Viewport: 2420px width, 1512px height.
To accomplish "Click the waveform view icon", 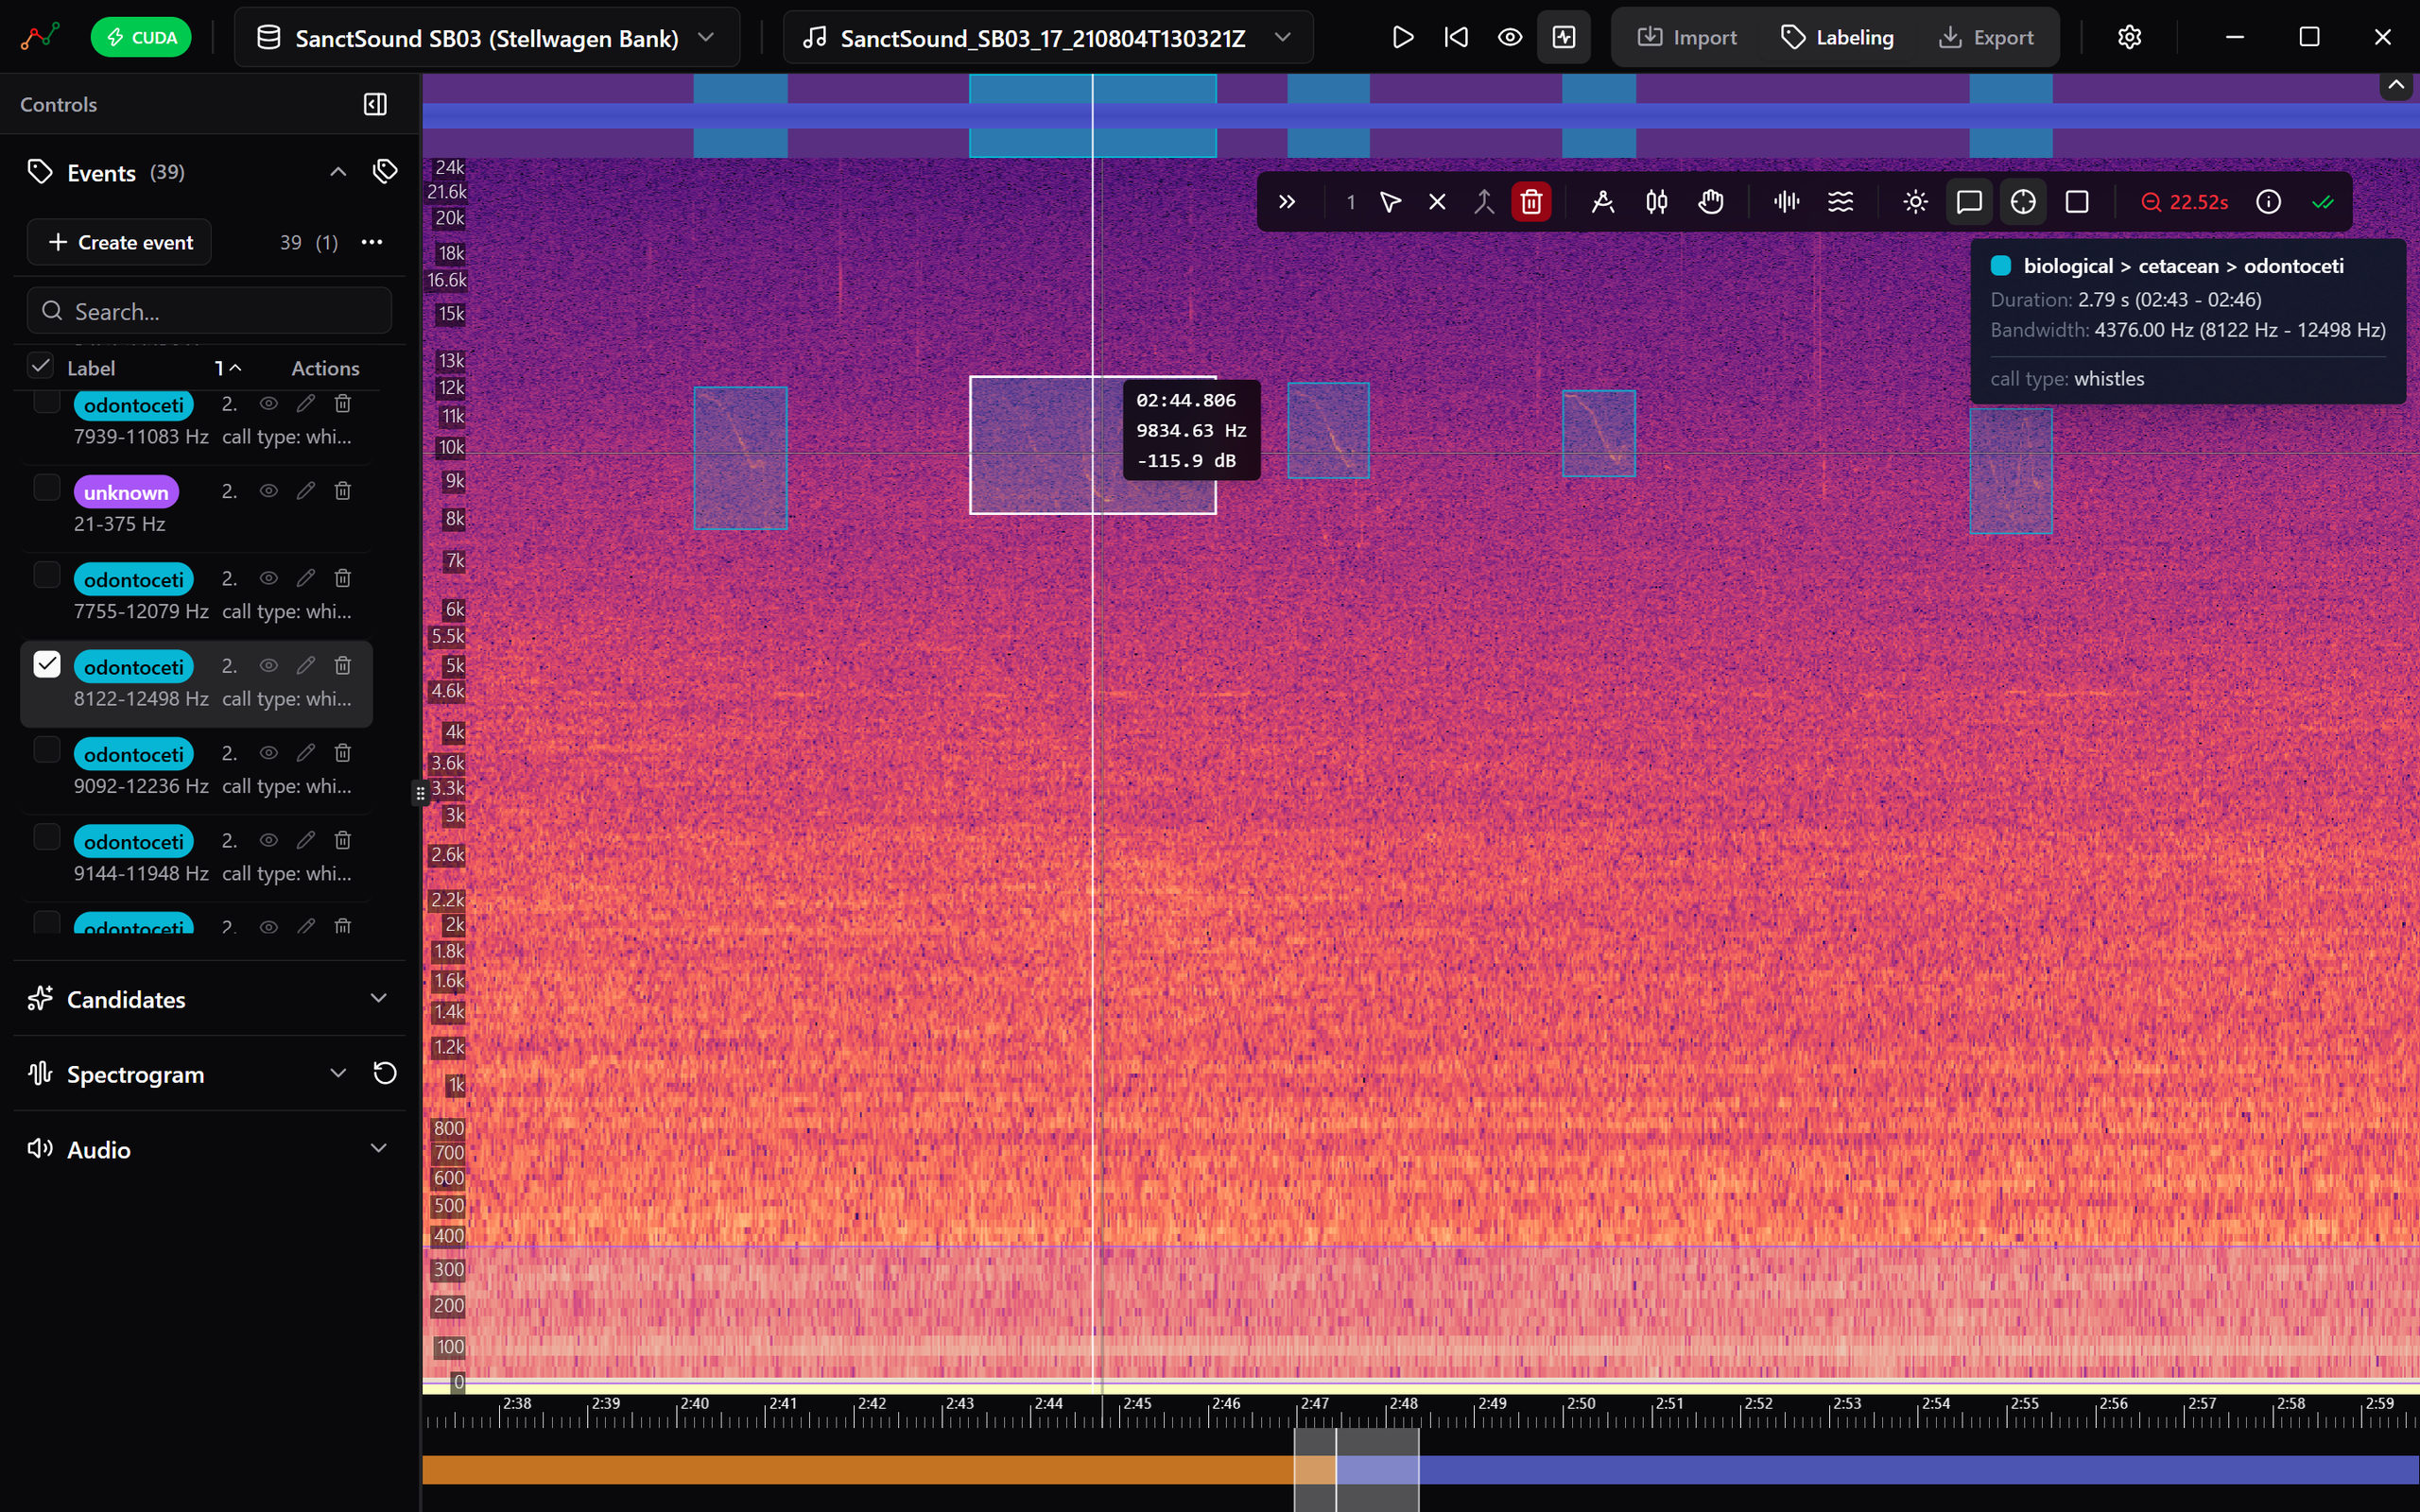I will coord(1786,202).
